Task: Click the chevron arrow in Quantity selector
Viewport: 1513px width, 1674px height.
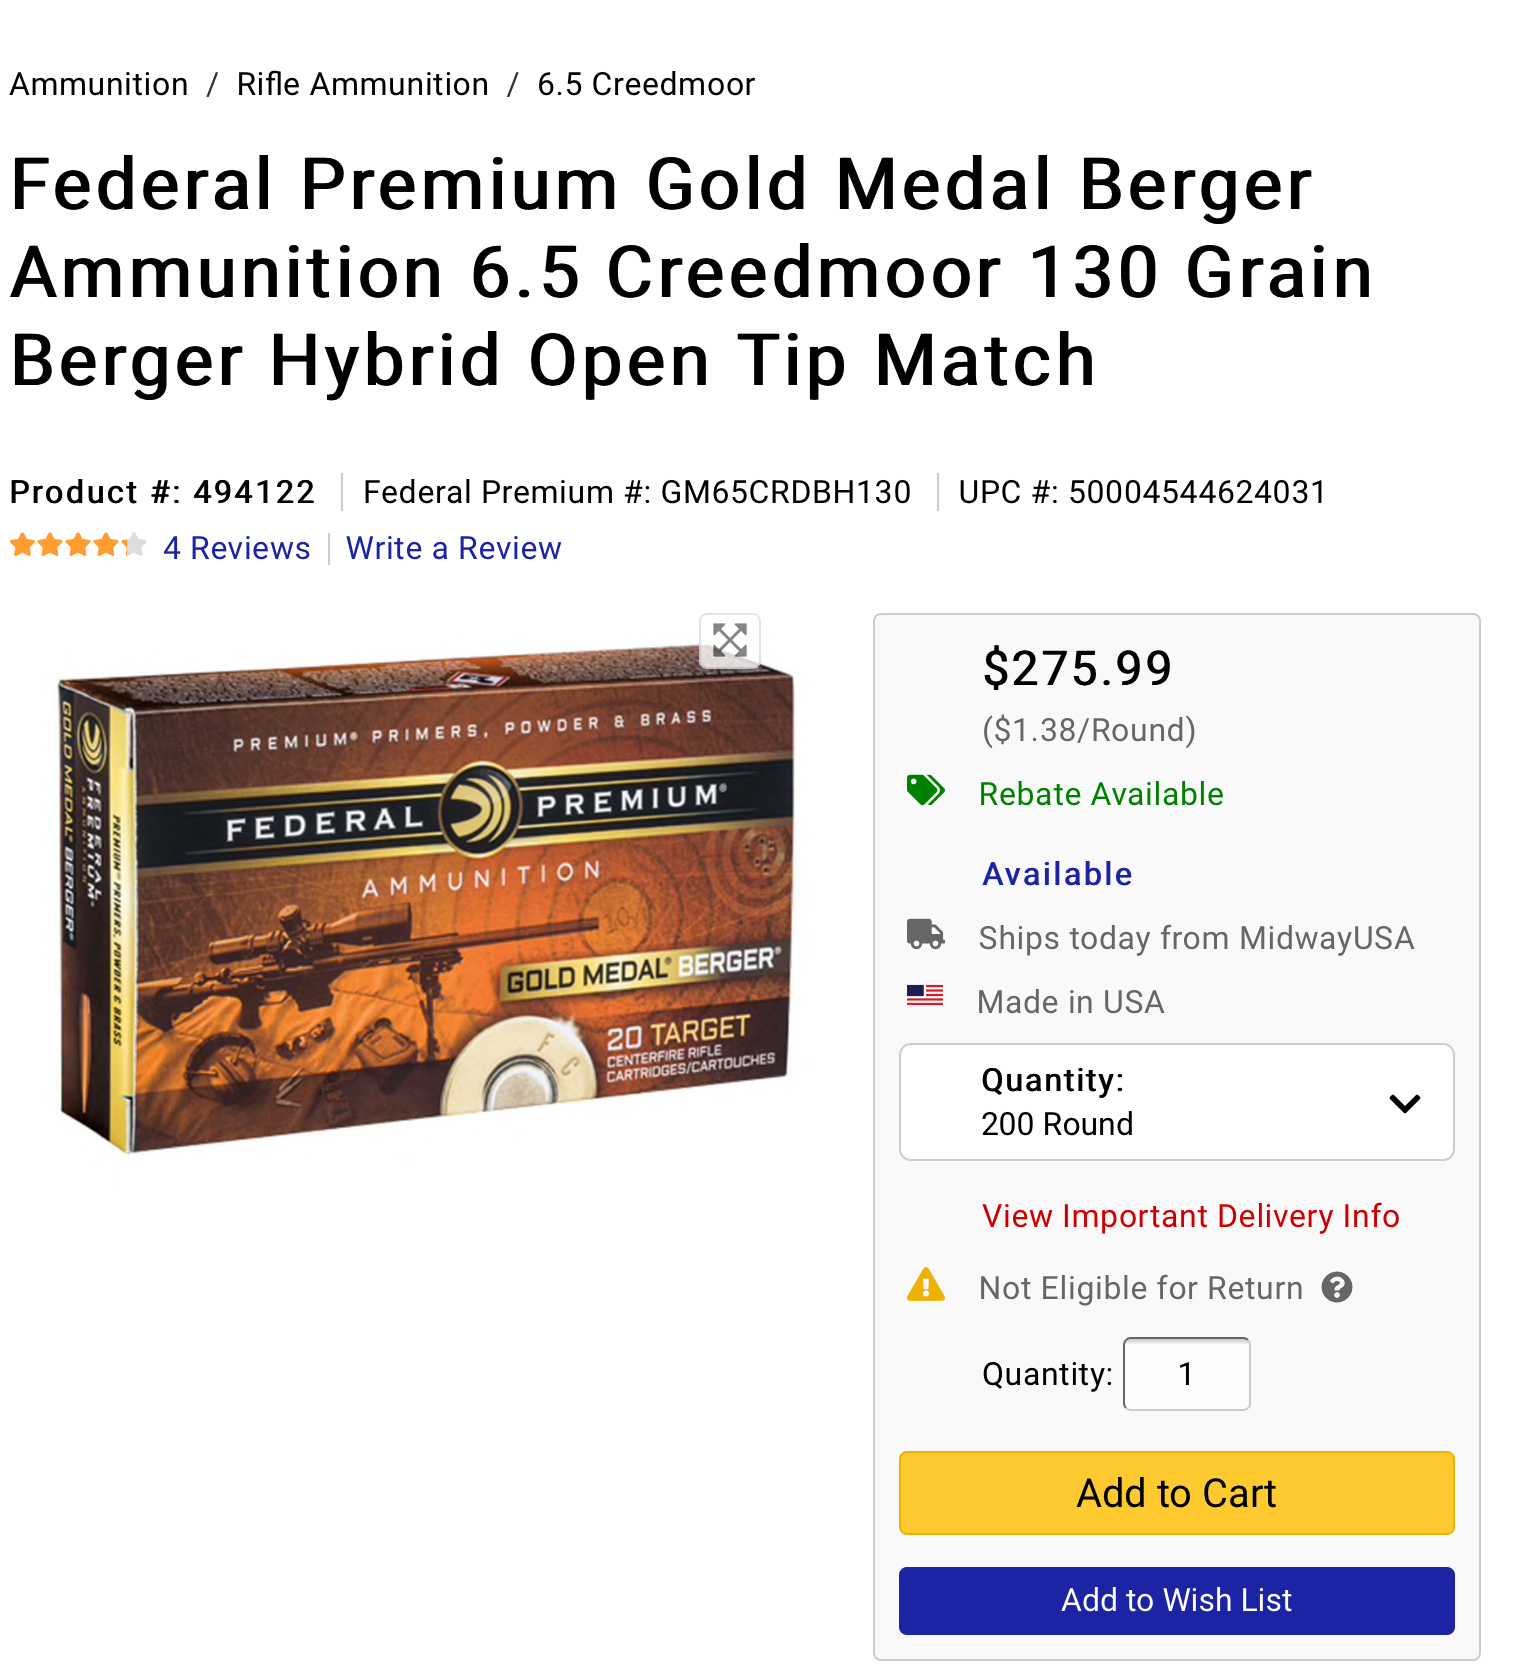Action: click(1405, 1103)
